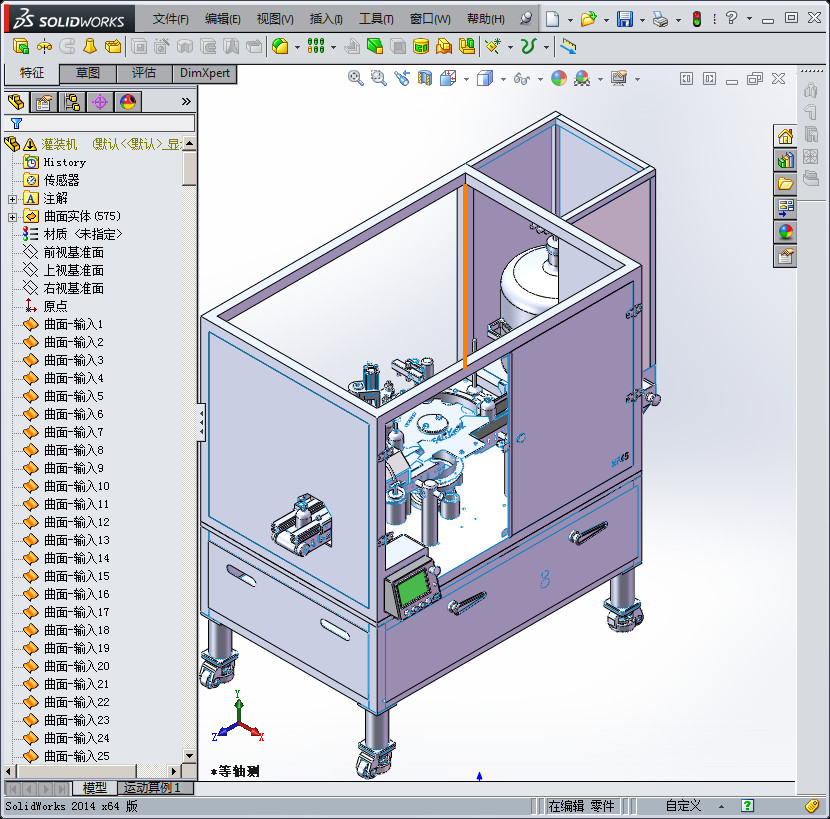The width and height of the screenshot is (830, 819).
Task: Open the 插入(I) menu
Action: click(326, 19)
